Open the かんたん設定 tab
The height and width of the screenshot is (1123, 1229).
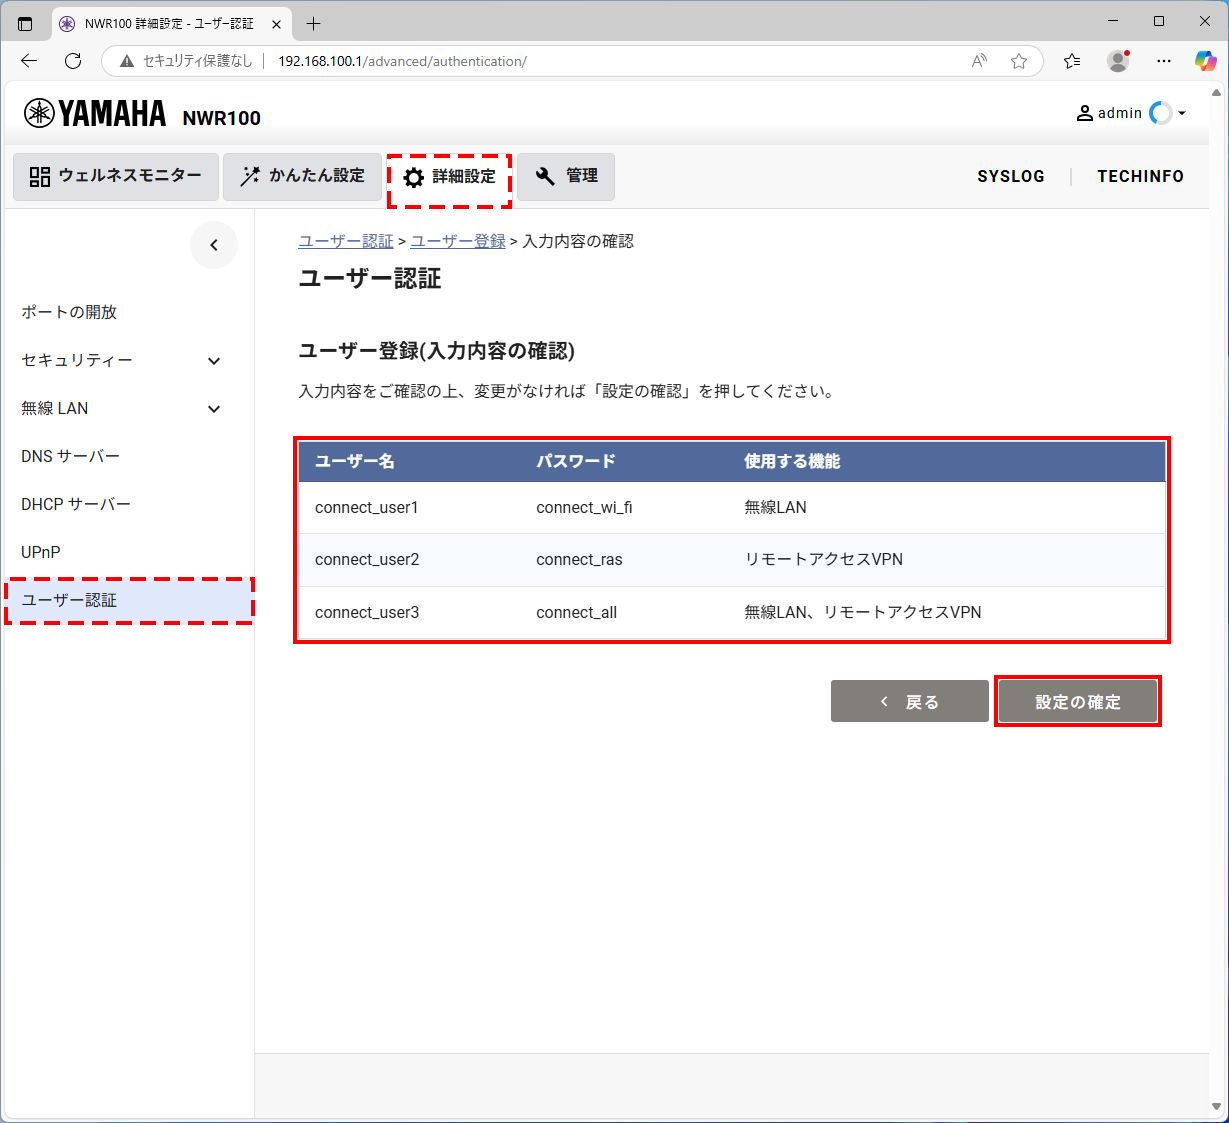point(302,176)
